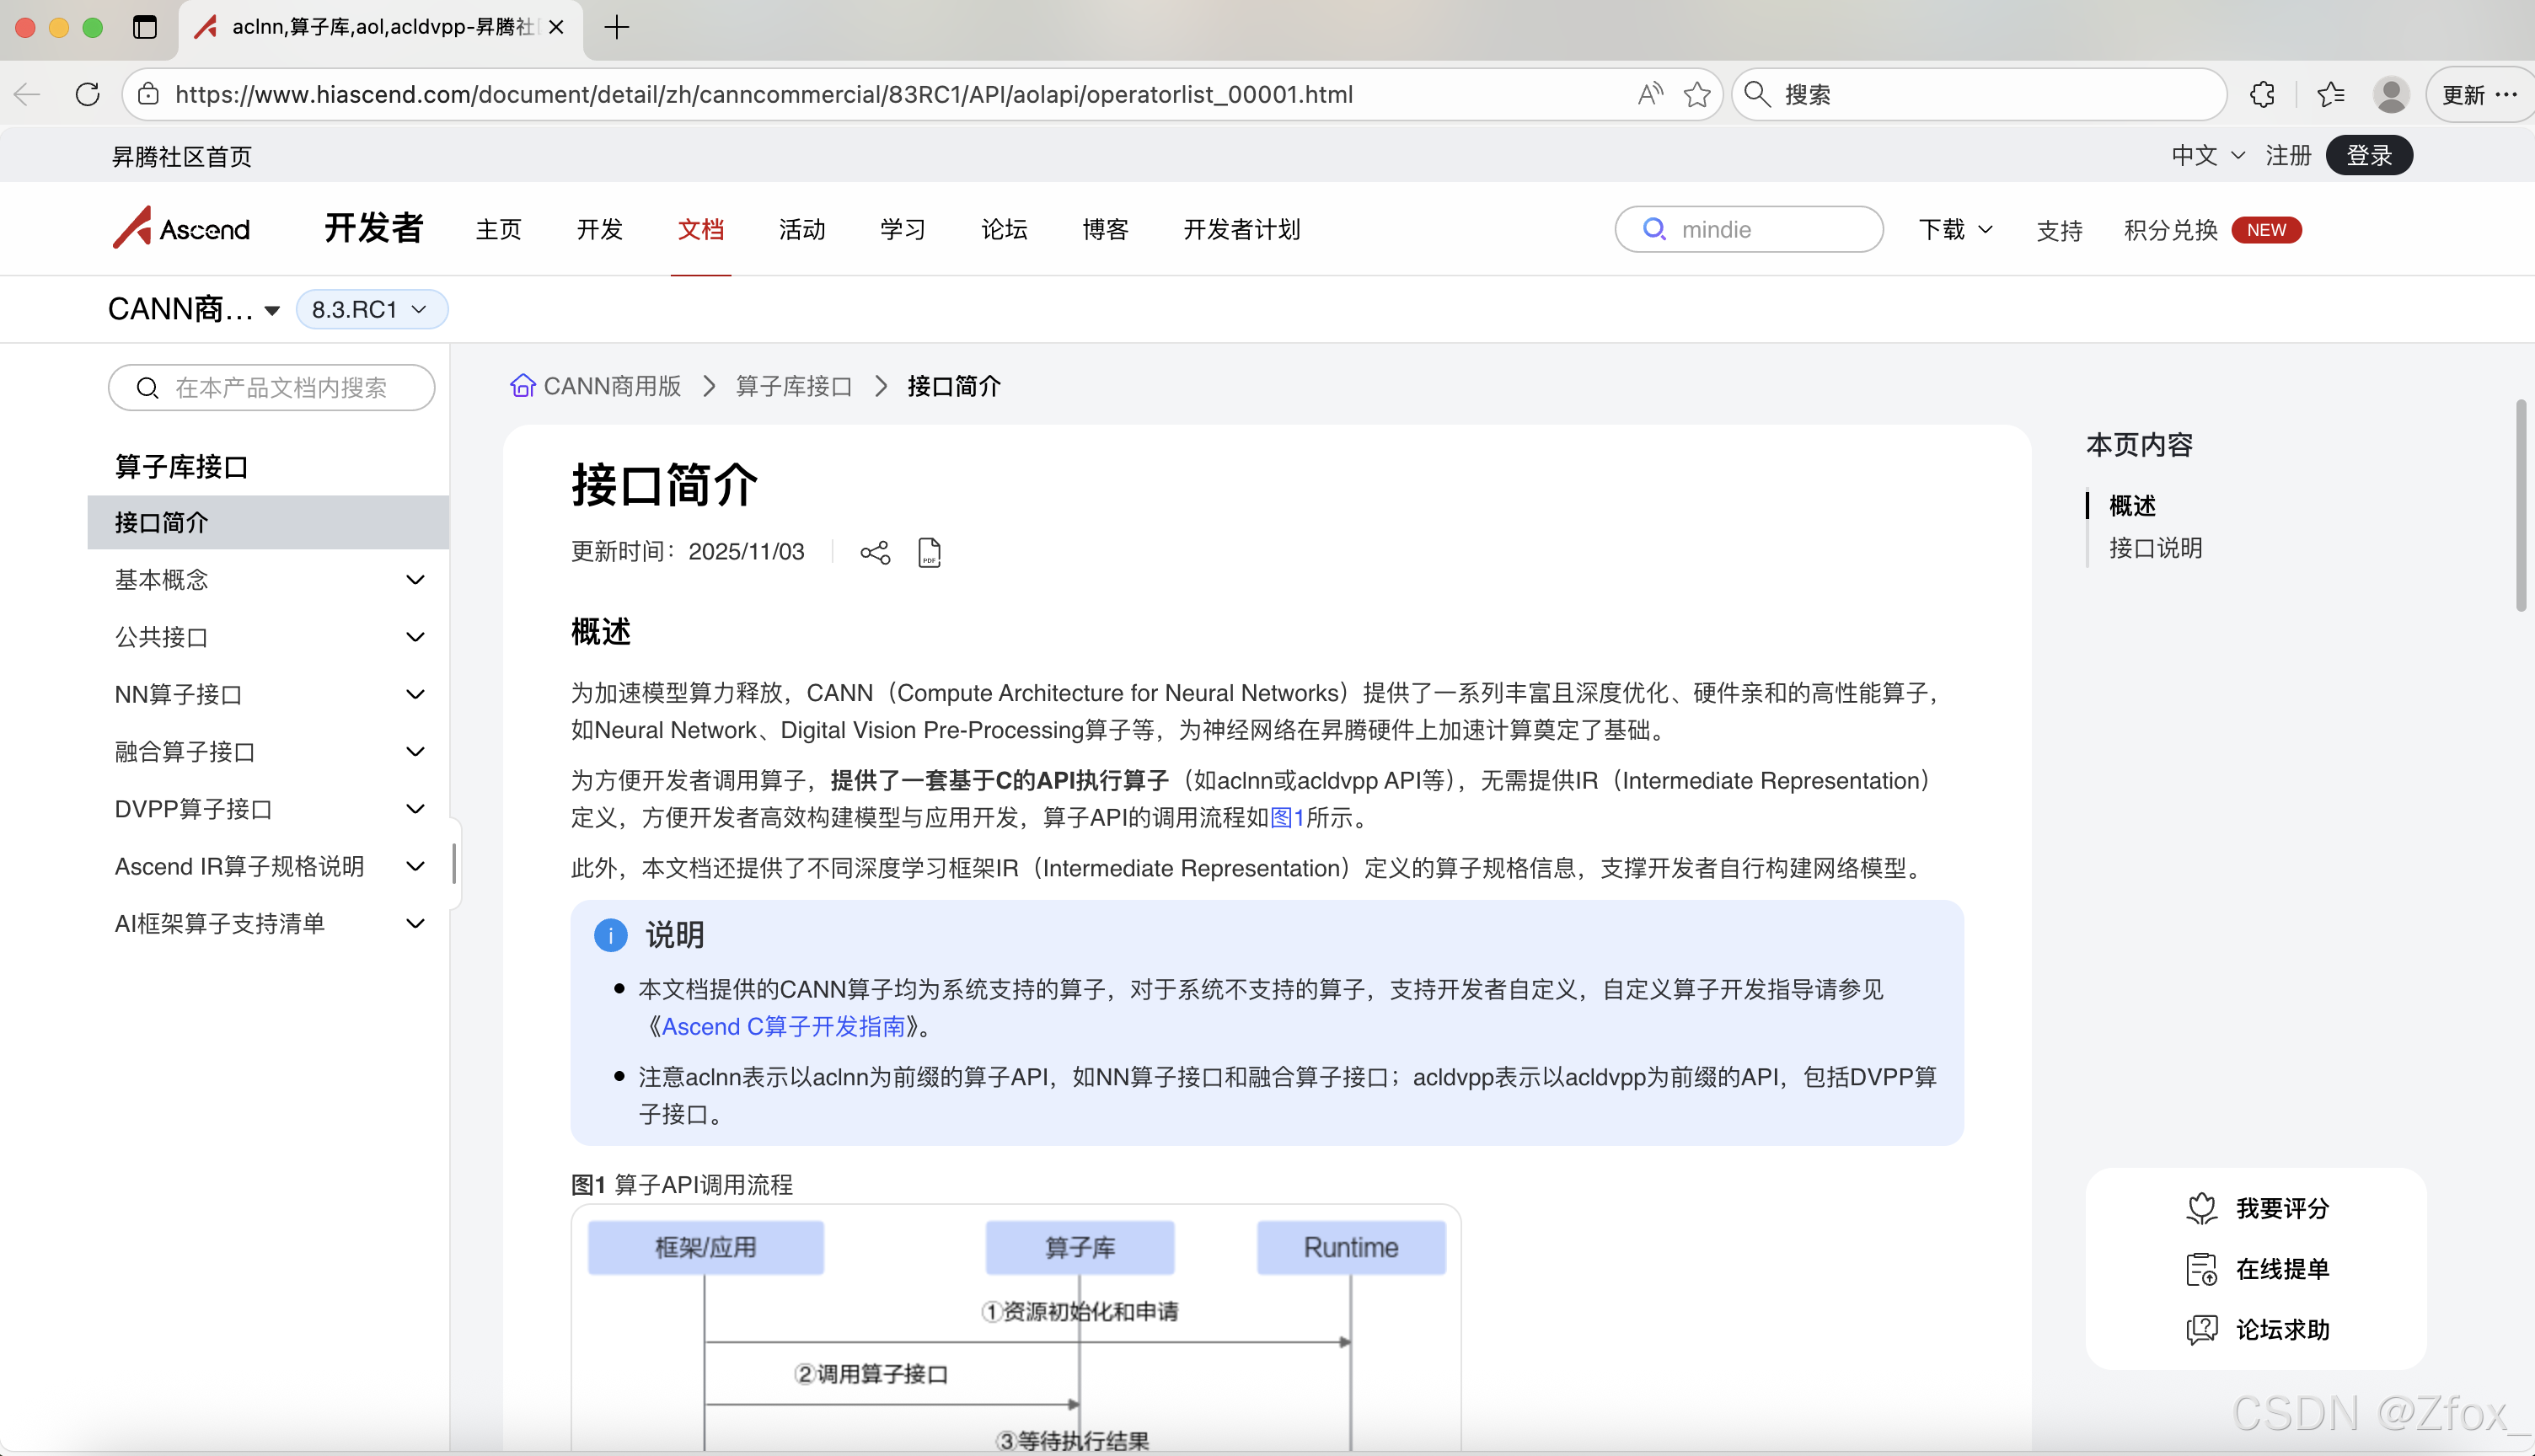Open the 8.3.RC1 version selector

tap(371, 309)
